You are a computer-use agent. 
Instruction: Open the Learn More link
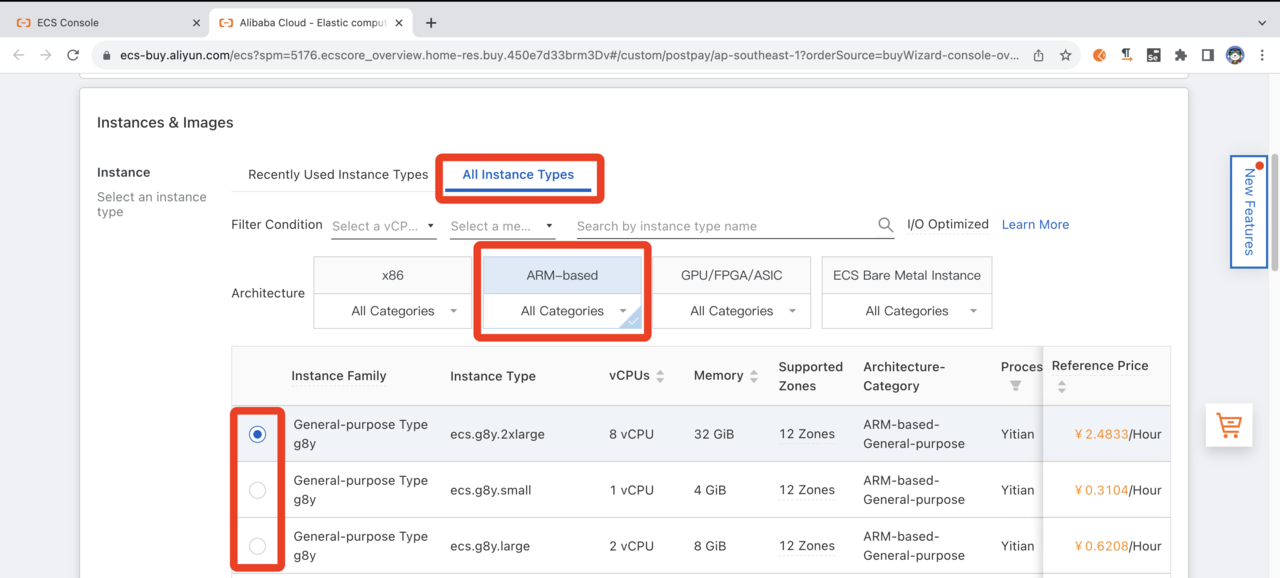tap(1035, 225)
